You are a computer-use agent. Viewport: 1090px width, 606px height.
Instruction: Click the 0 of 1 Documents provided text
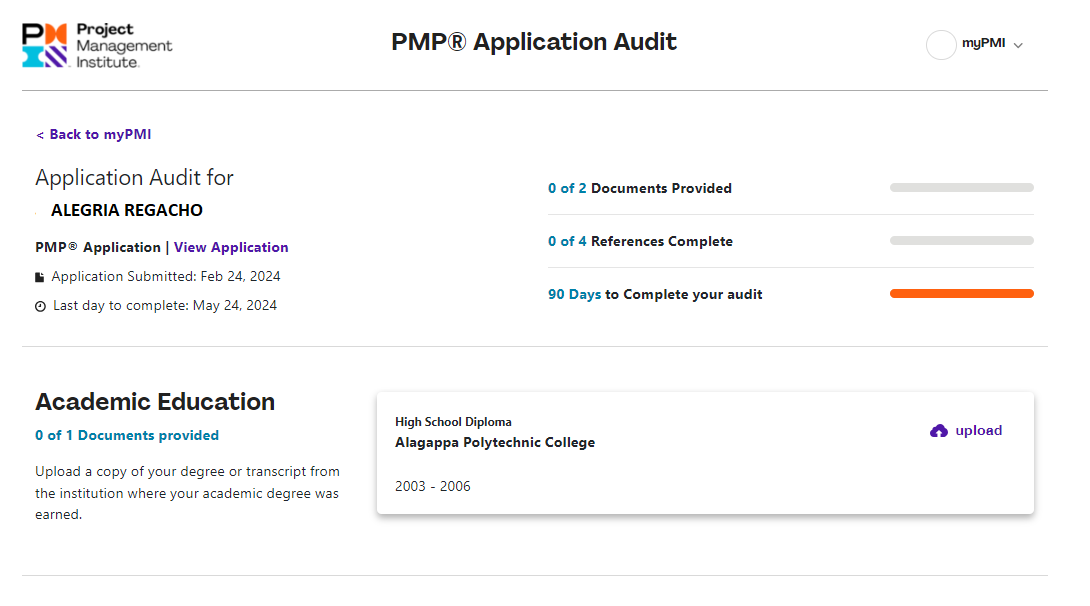tap(127, 435)
